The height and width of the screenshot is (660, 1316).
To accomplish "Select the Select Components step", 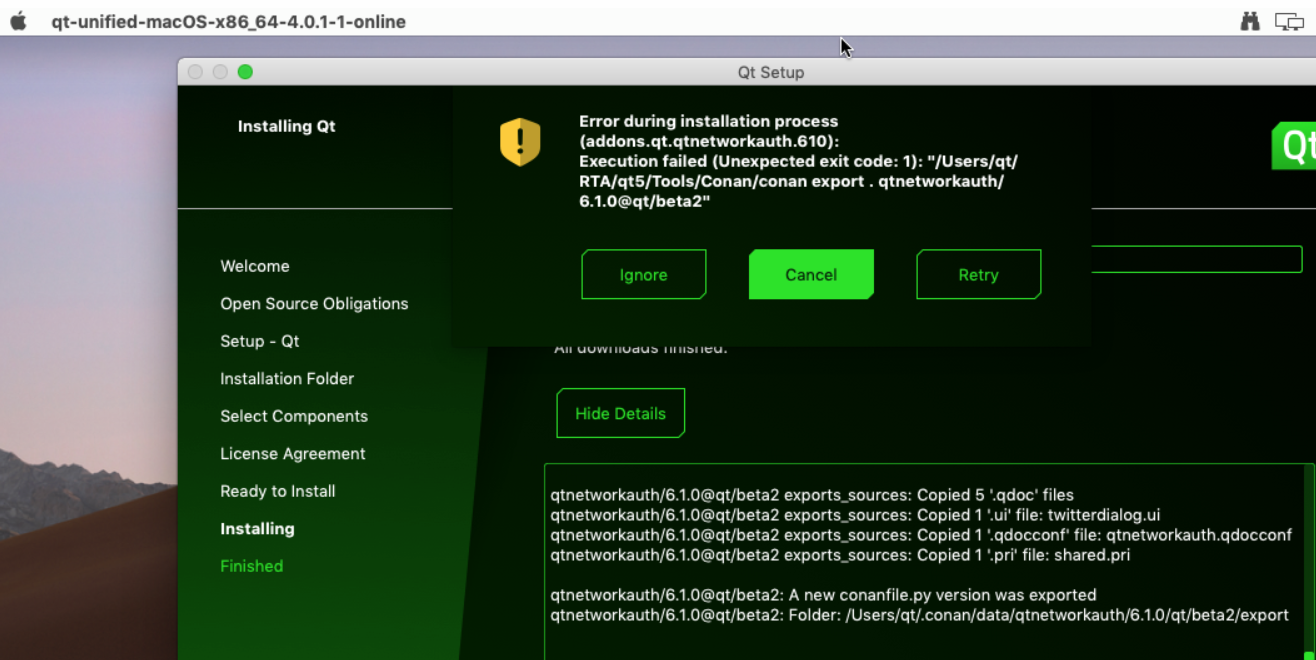I will tap(294, 416).
